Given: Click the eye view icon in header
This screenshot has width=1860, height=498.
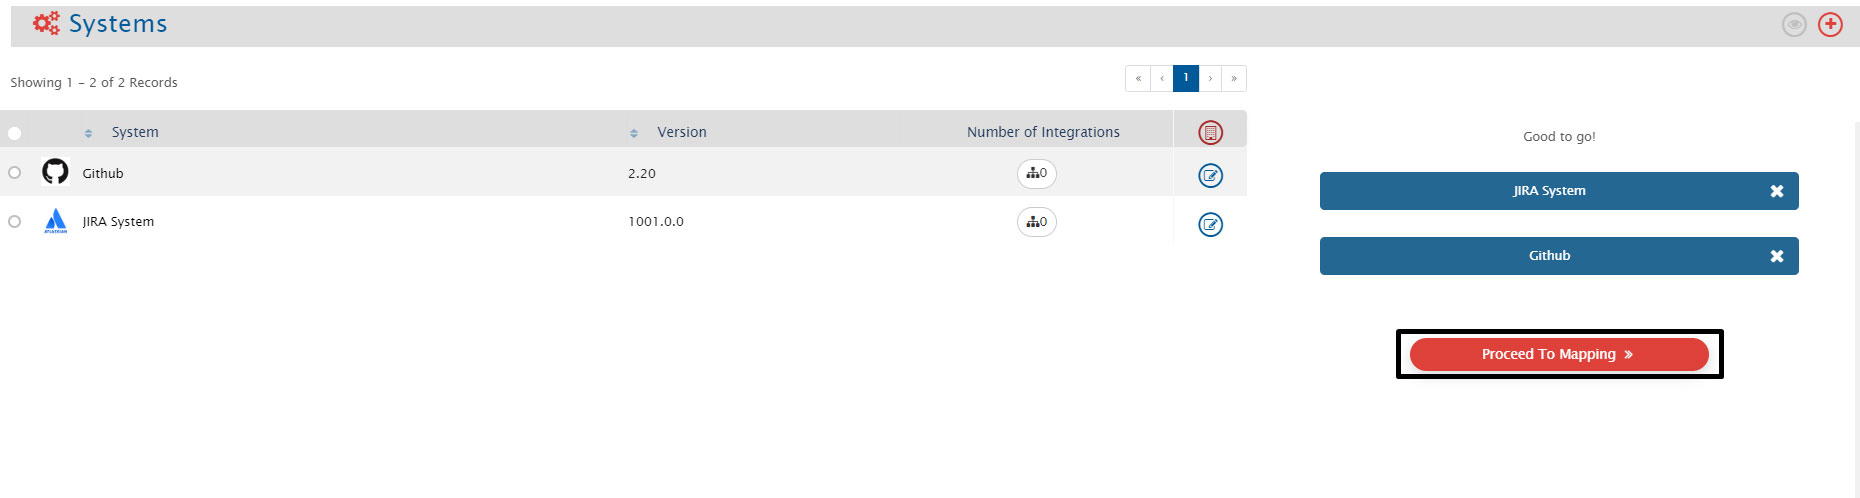Looking at the screenshot, I should 1794,25.
